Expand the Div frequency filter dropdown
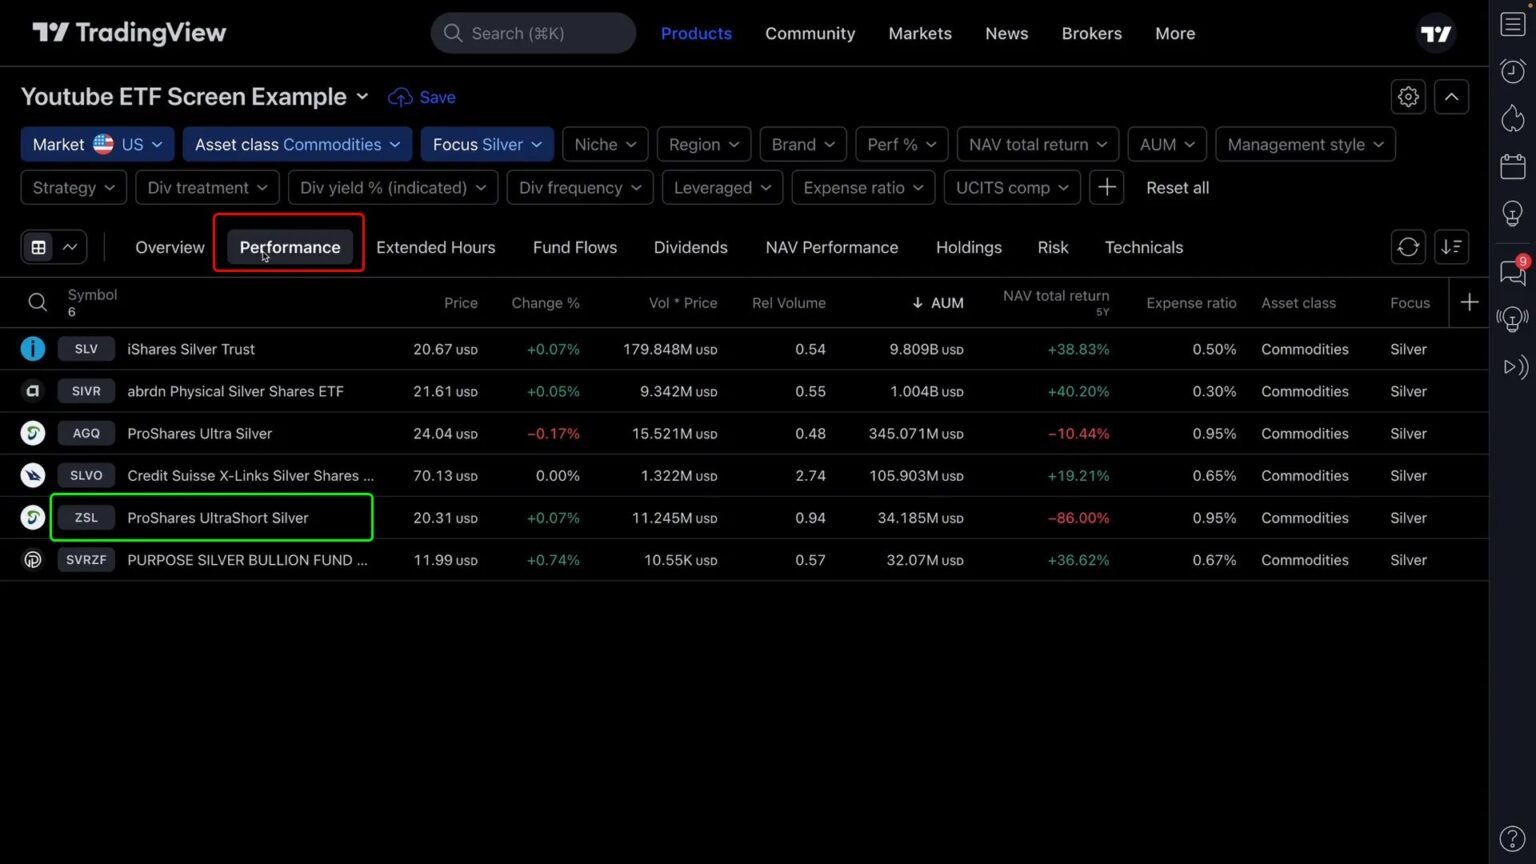 (579, 187)
